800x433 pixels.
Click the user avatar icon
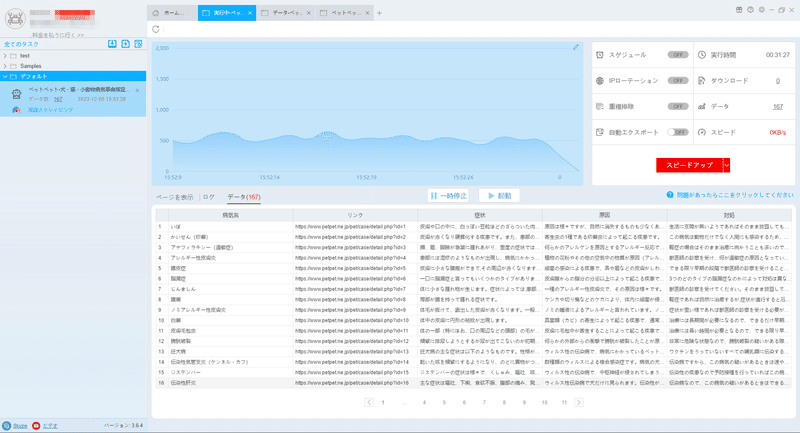pos(15,19)
